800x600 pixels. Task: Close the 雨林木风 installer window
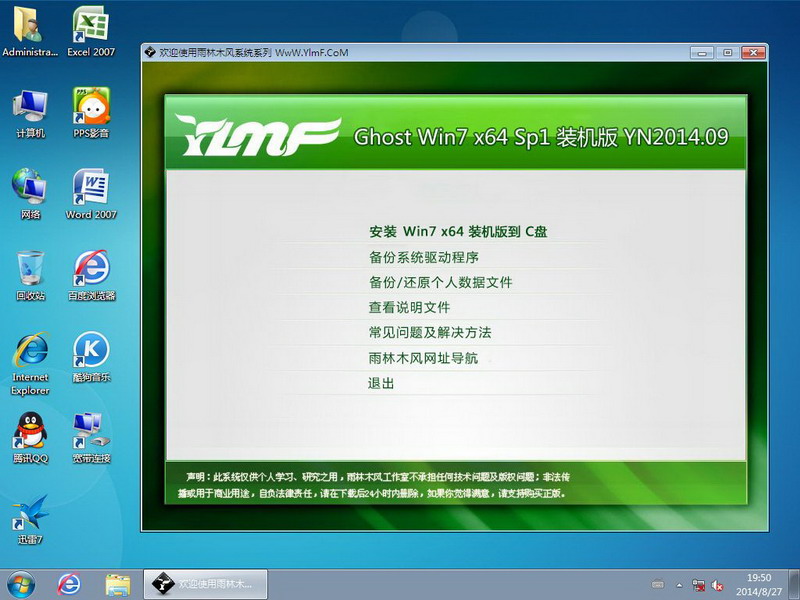[x=753, y=53]
